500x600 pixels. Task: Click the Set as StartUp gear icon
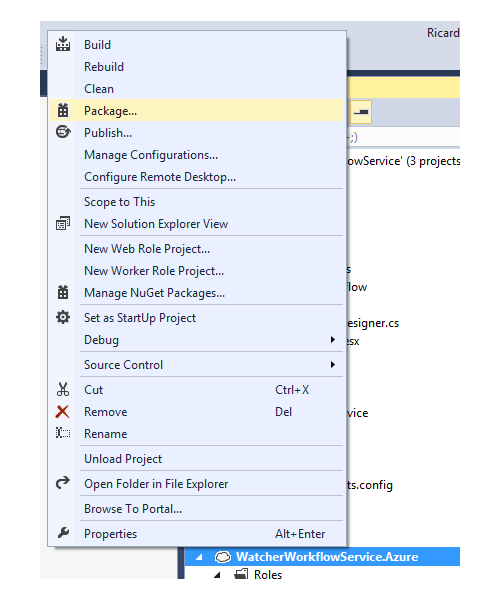63,317
